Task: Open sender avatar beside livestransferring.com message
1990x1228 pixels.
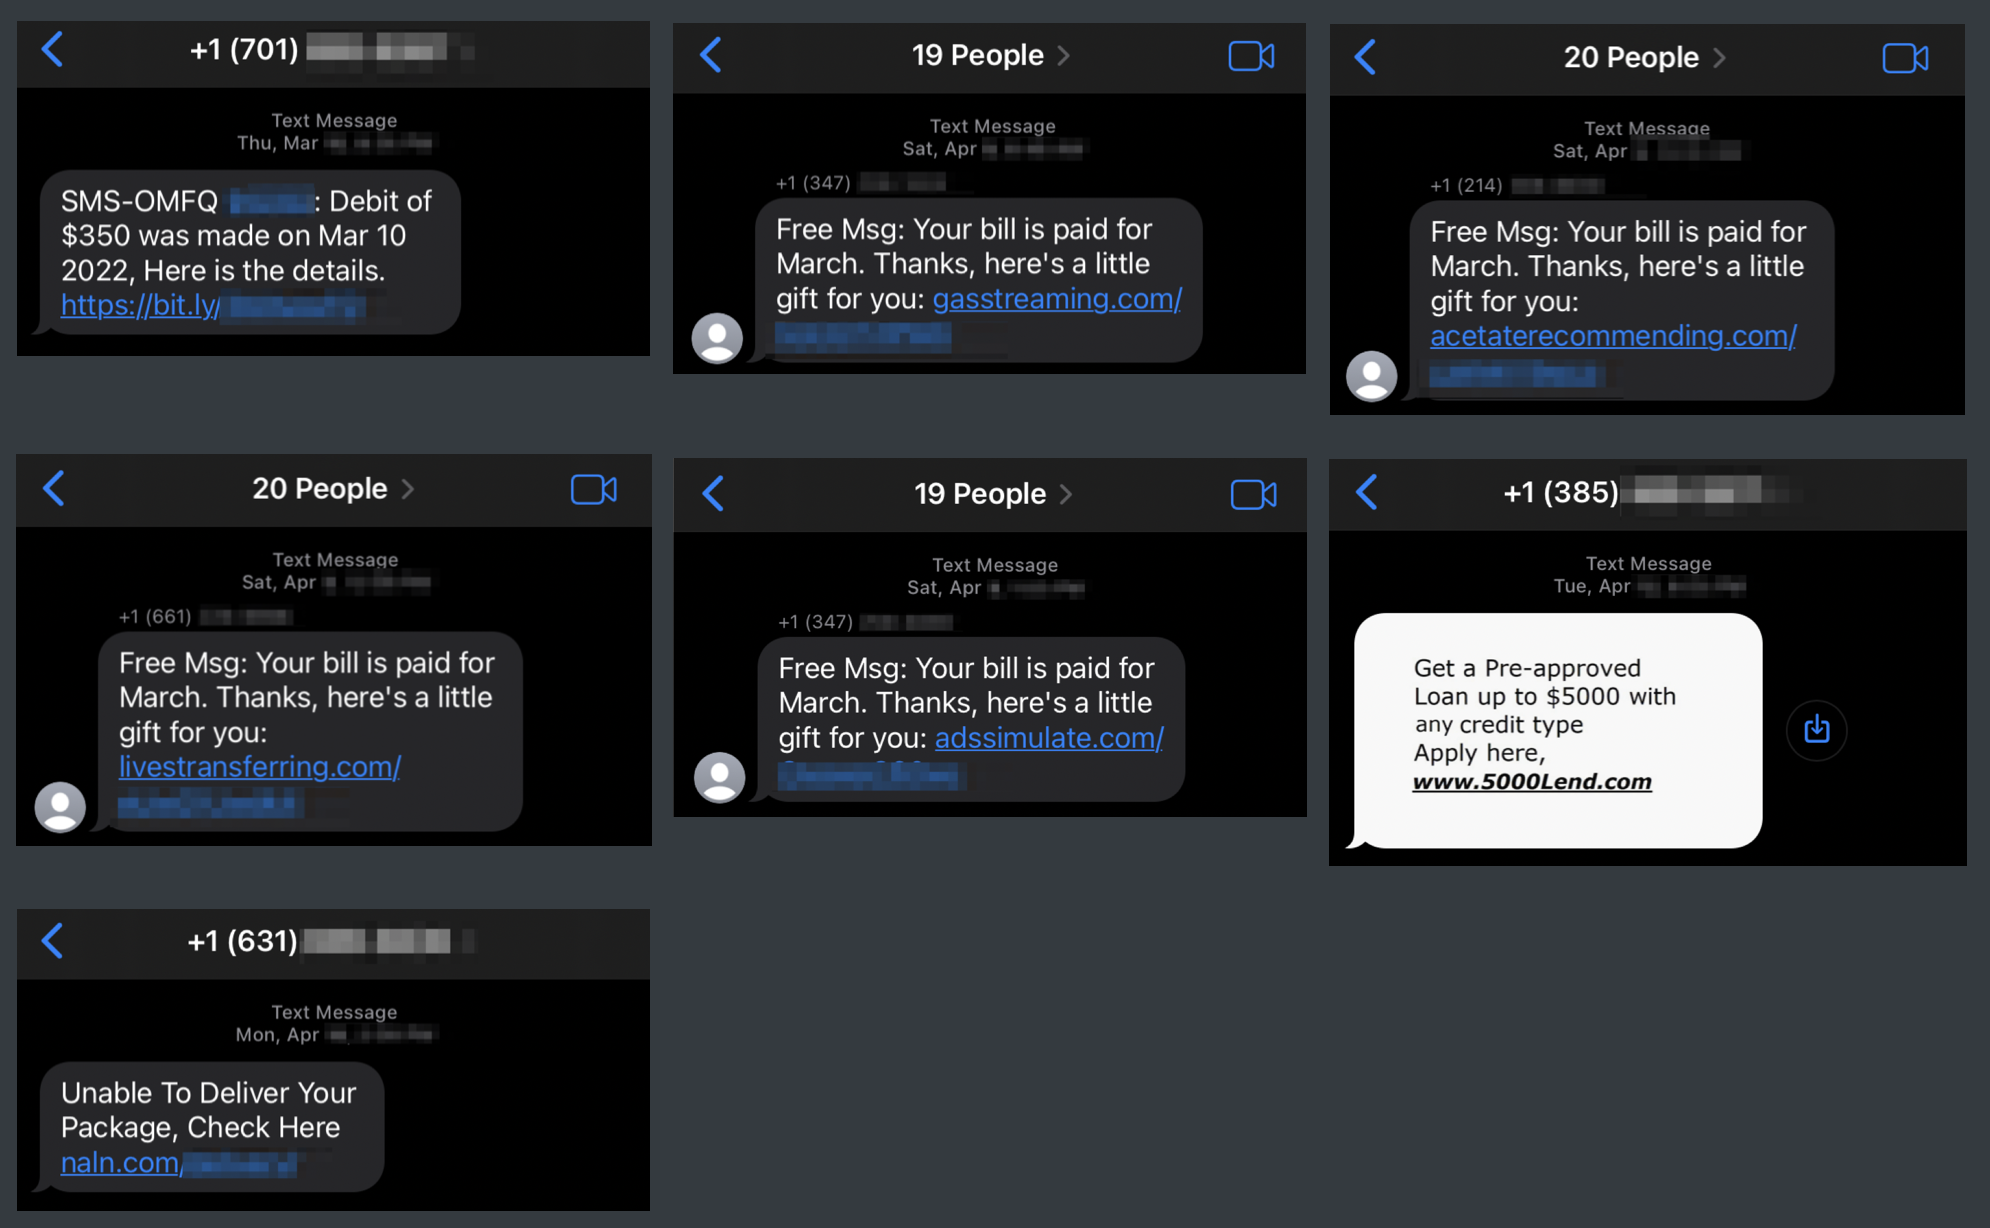Action: 60,806
